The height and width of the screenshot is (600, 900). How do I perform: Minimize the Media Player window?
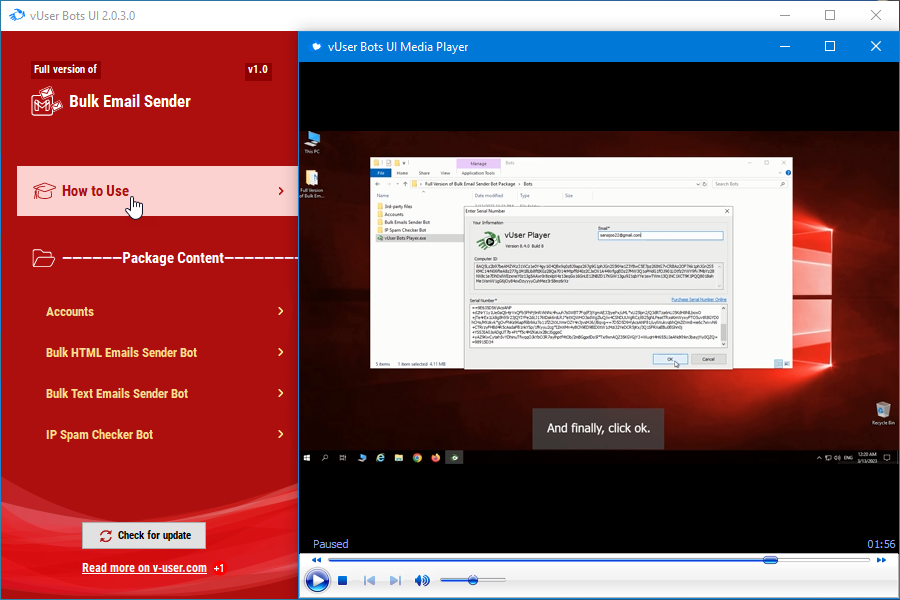[785, 46]
